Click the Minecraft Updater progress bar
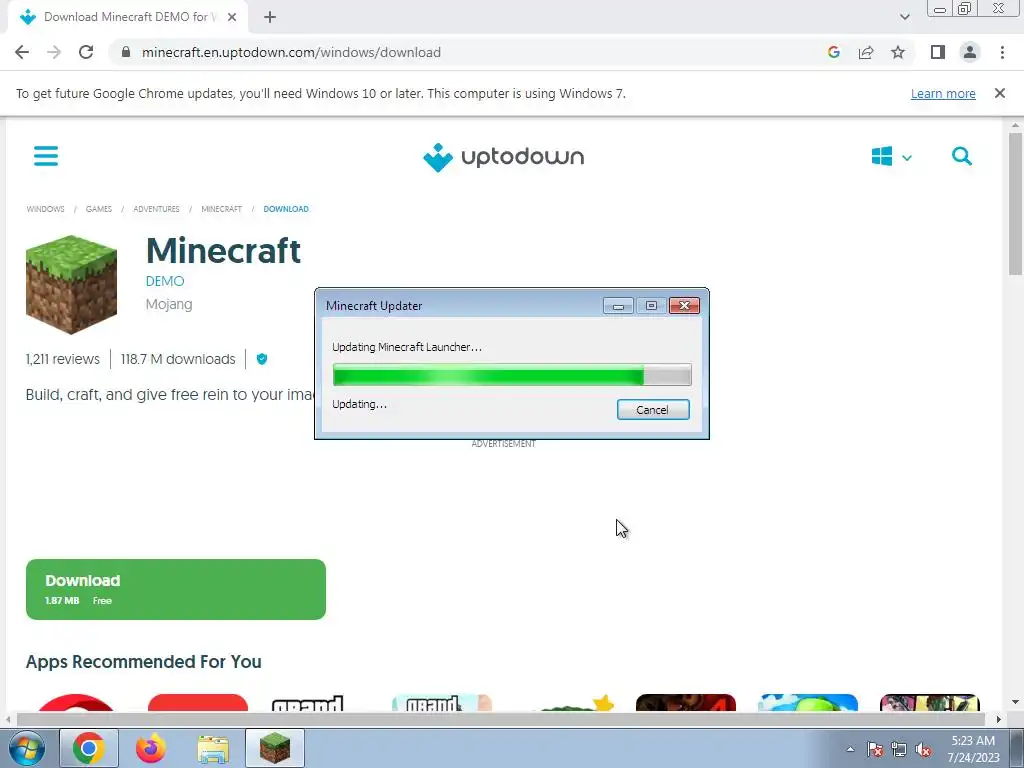This screenshot has height=768, width=1024. [x=512, y=375]
